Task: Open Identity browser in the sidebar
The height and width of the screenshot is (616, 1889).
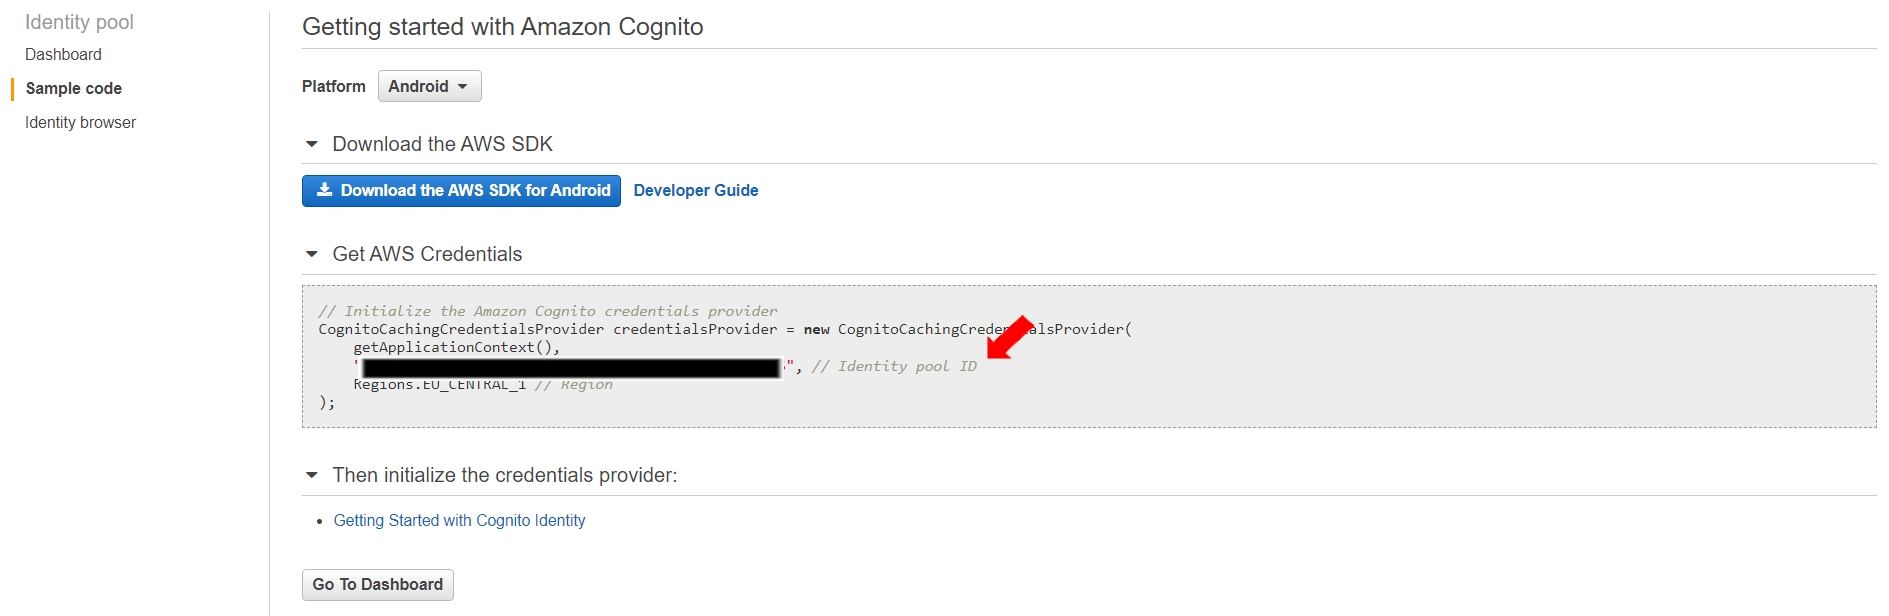Action: tap(80, 123)
